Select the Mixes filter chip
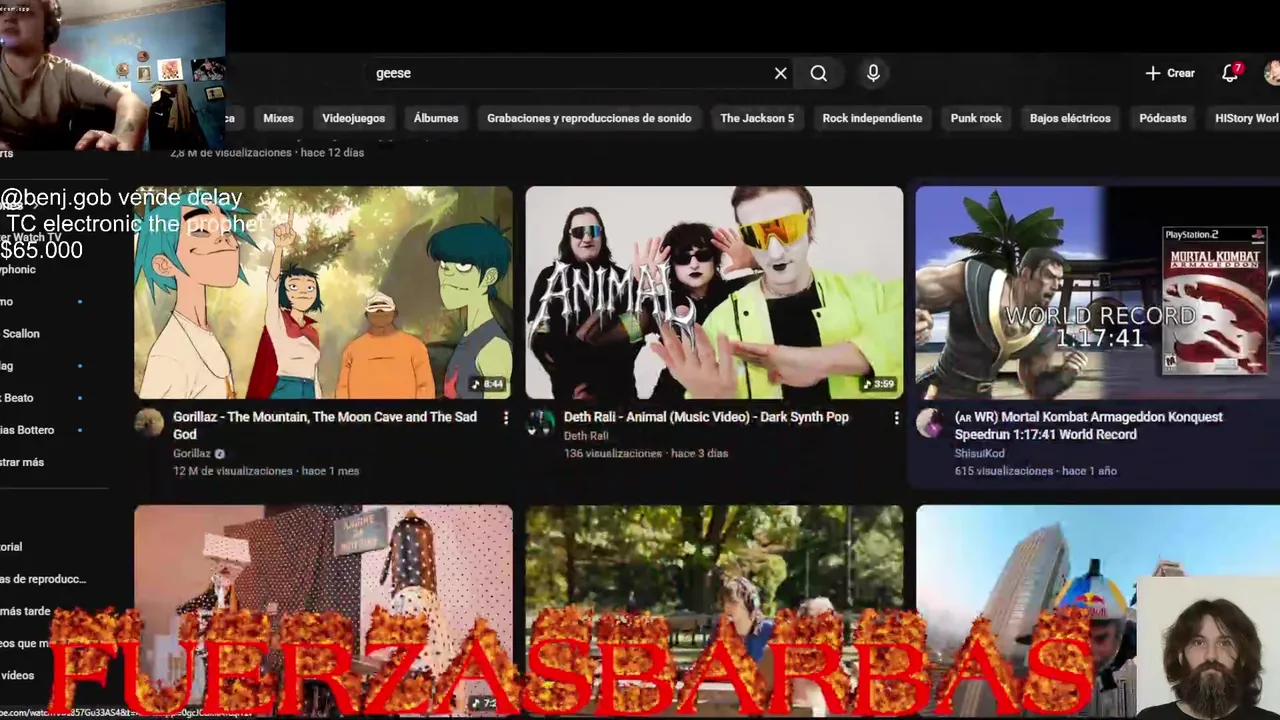Image resolution: width=1280 pixels, height=720 pixels. pos(278,118)
